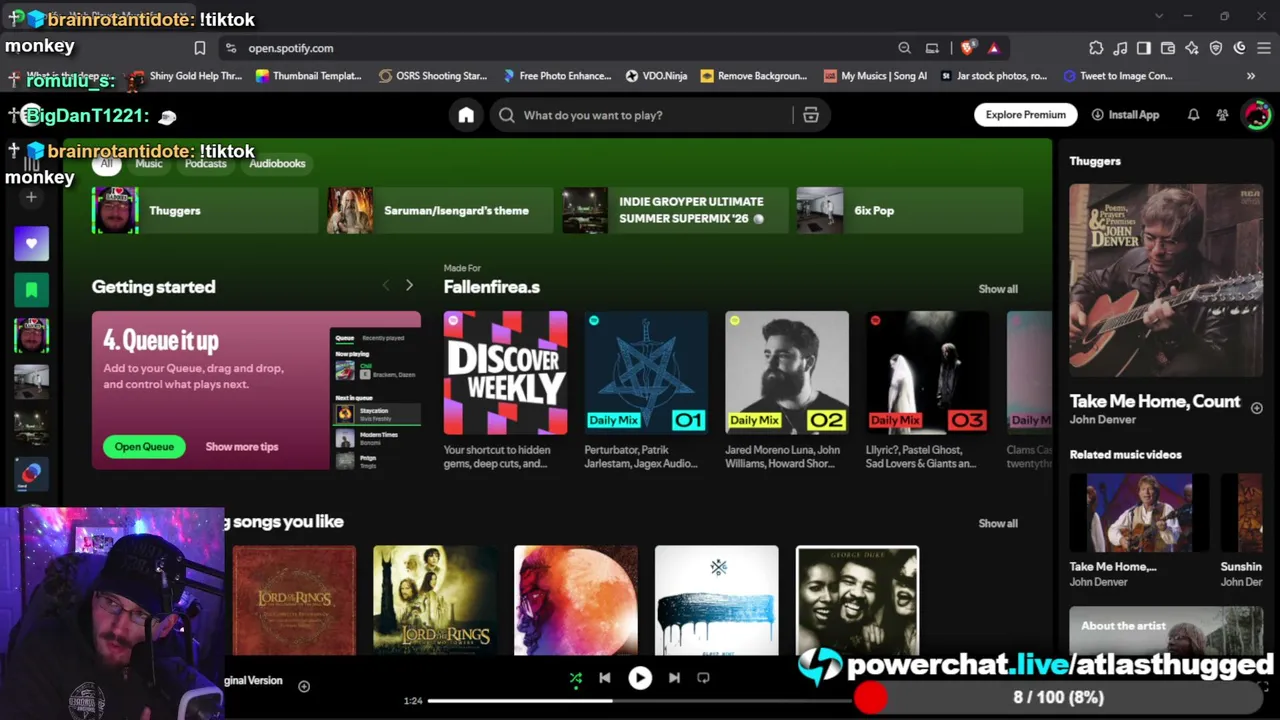The image size is (1280, 720).
Task: Add Take Me Home to Liked Songs
Action: (x=1256, y=408)
